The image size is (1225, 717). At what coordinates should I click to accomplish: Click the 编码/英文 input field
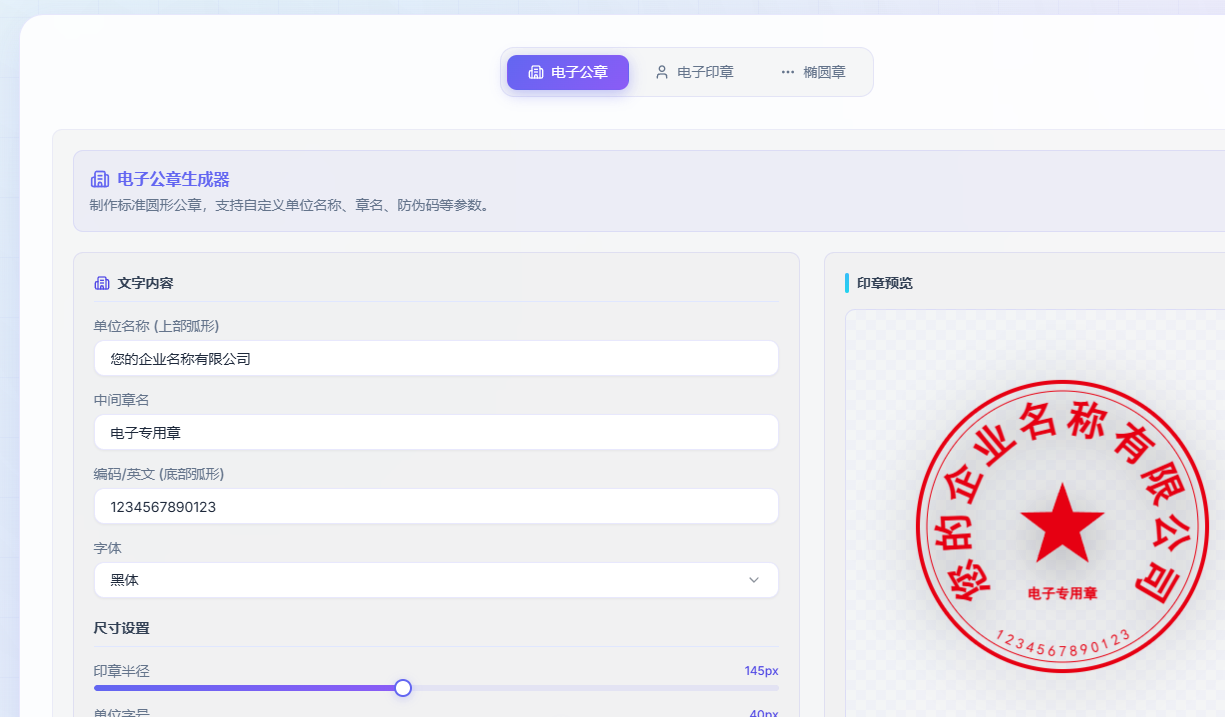(436, 506)
